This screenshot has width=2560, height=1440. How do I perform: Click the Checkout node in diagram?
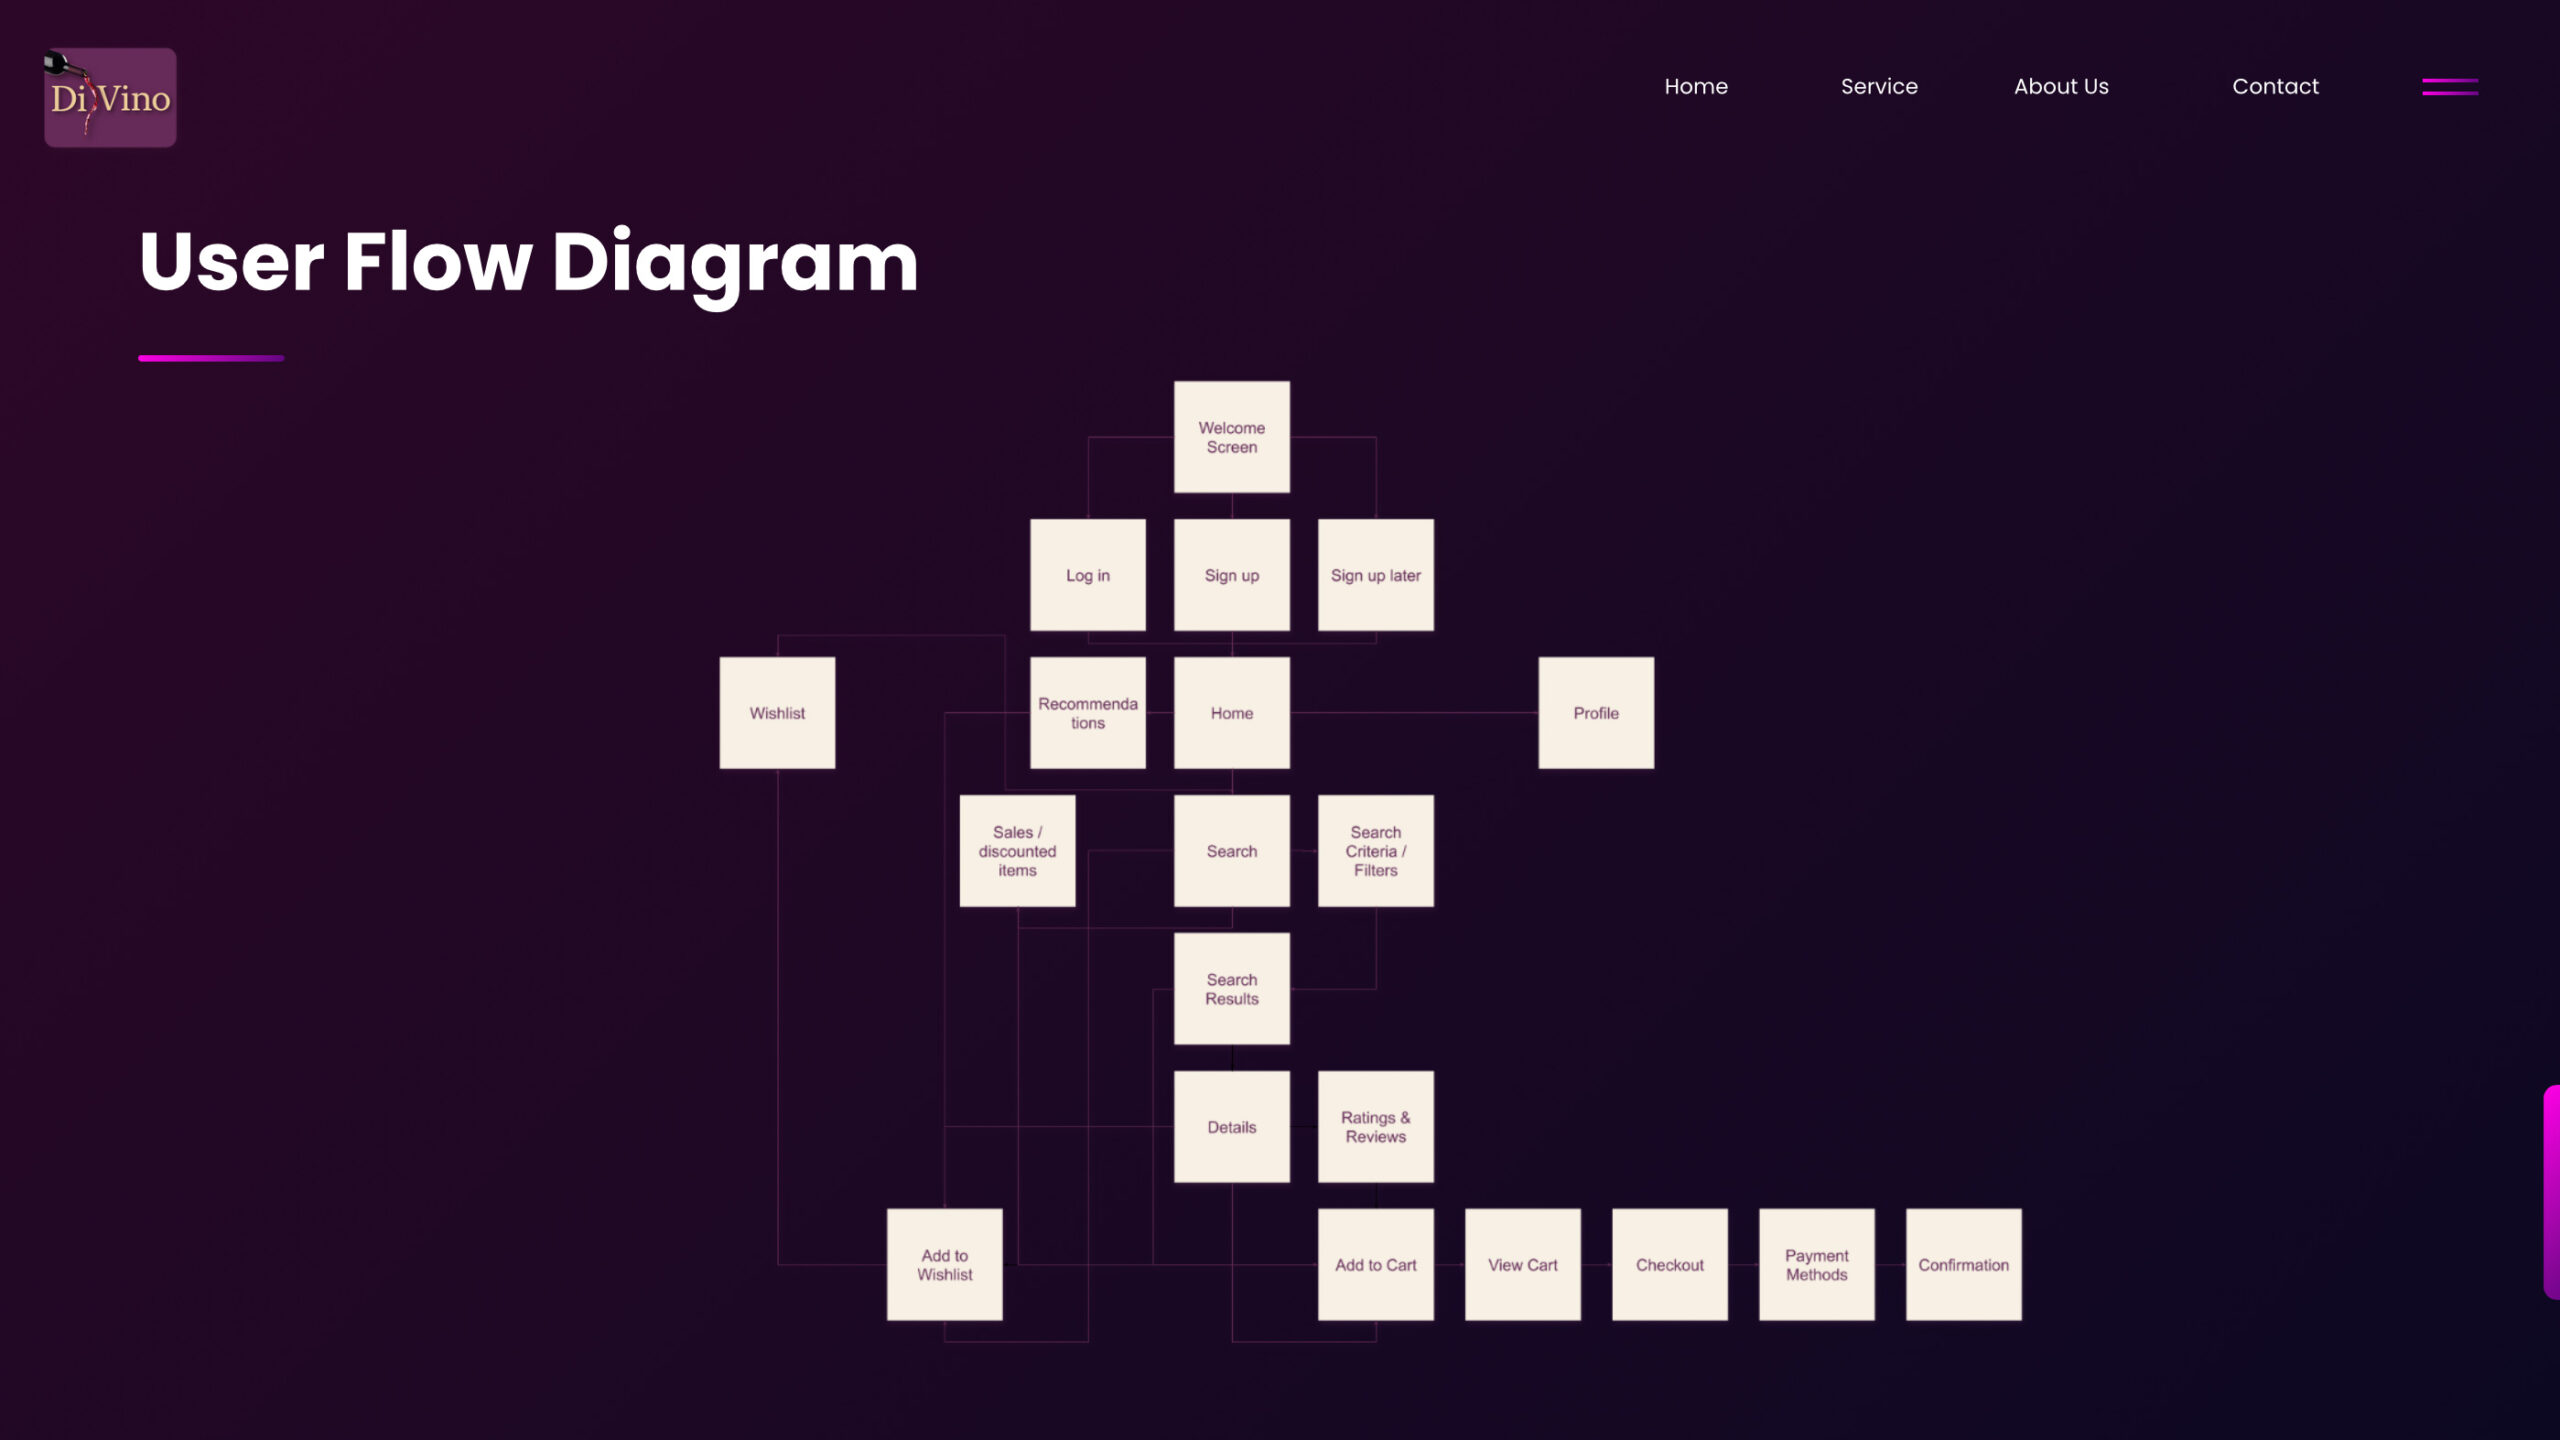pos(1669,1264)
